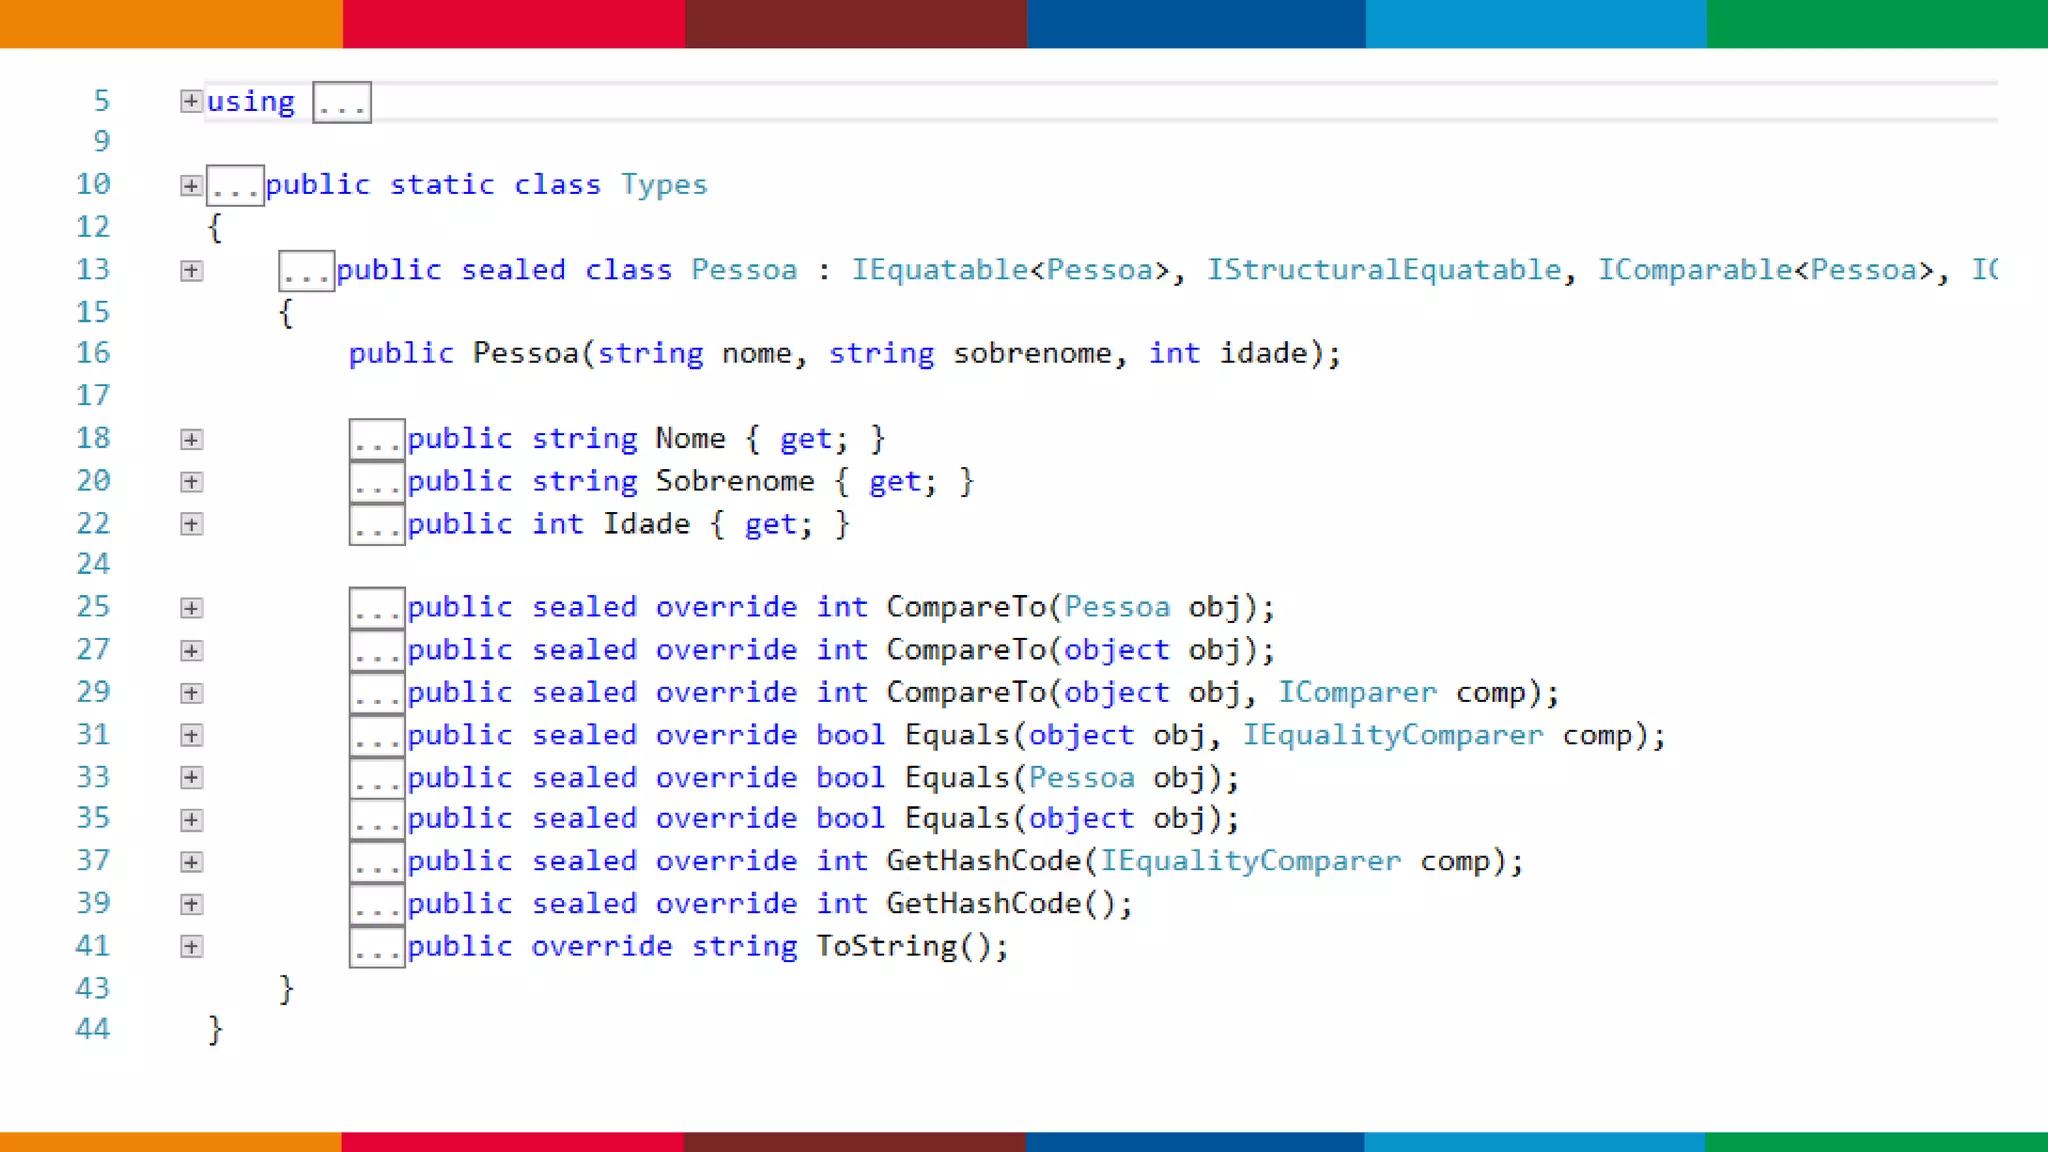Expand the collapsed using directives block
Image resolution: width=2048 pixels, height=1152 pixels.
coord(191,101)
